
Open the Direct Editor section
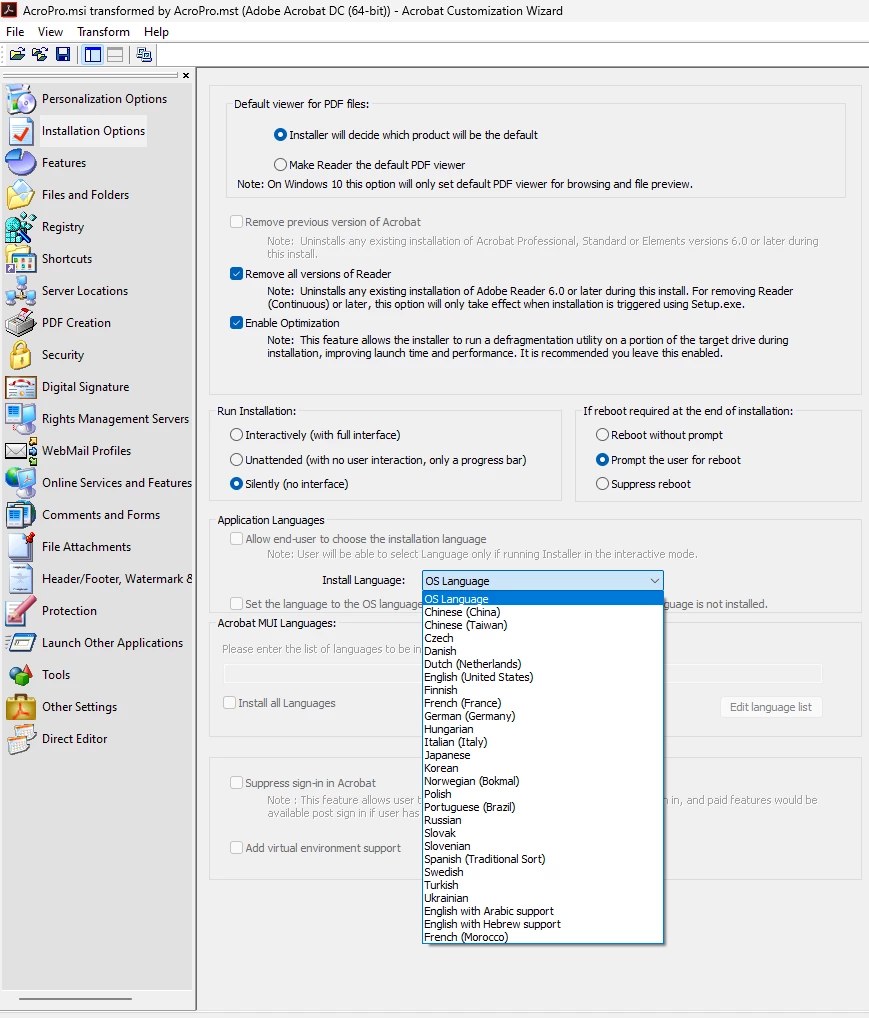[x=74, y=739]
